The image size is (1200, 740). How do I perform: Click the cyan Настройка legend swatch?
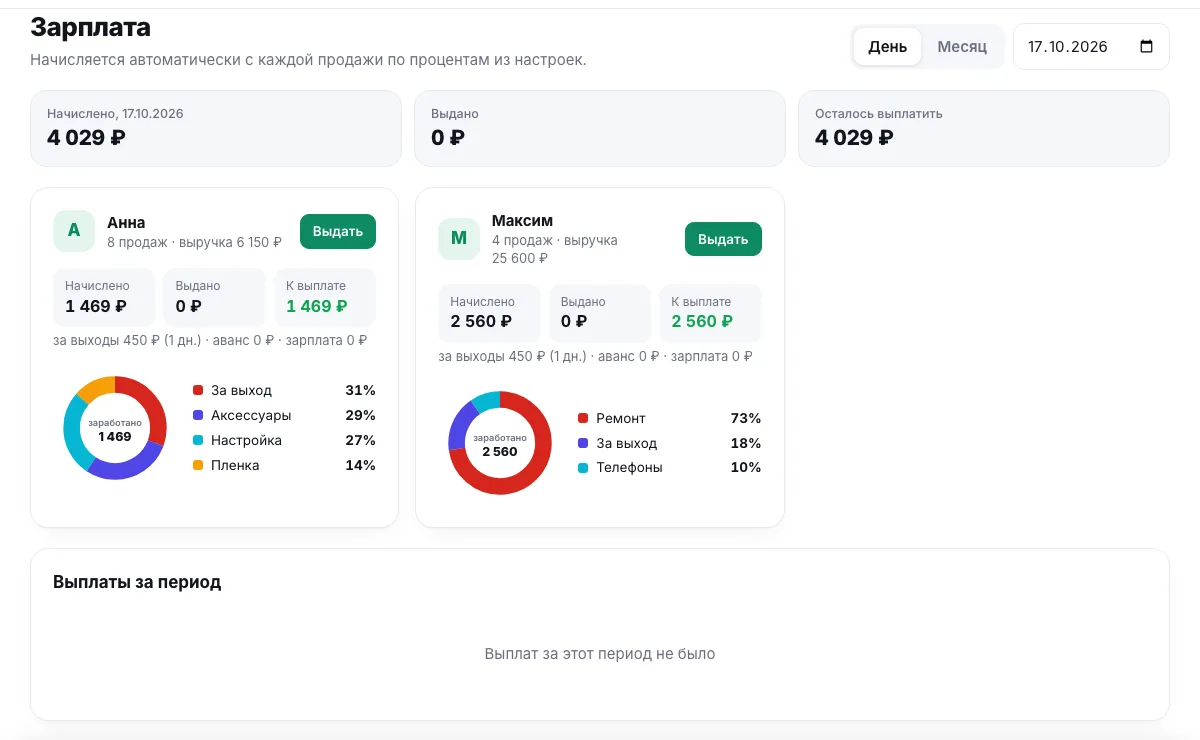pos(198,440)
